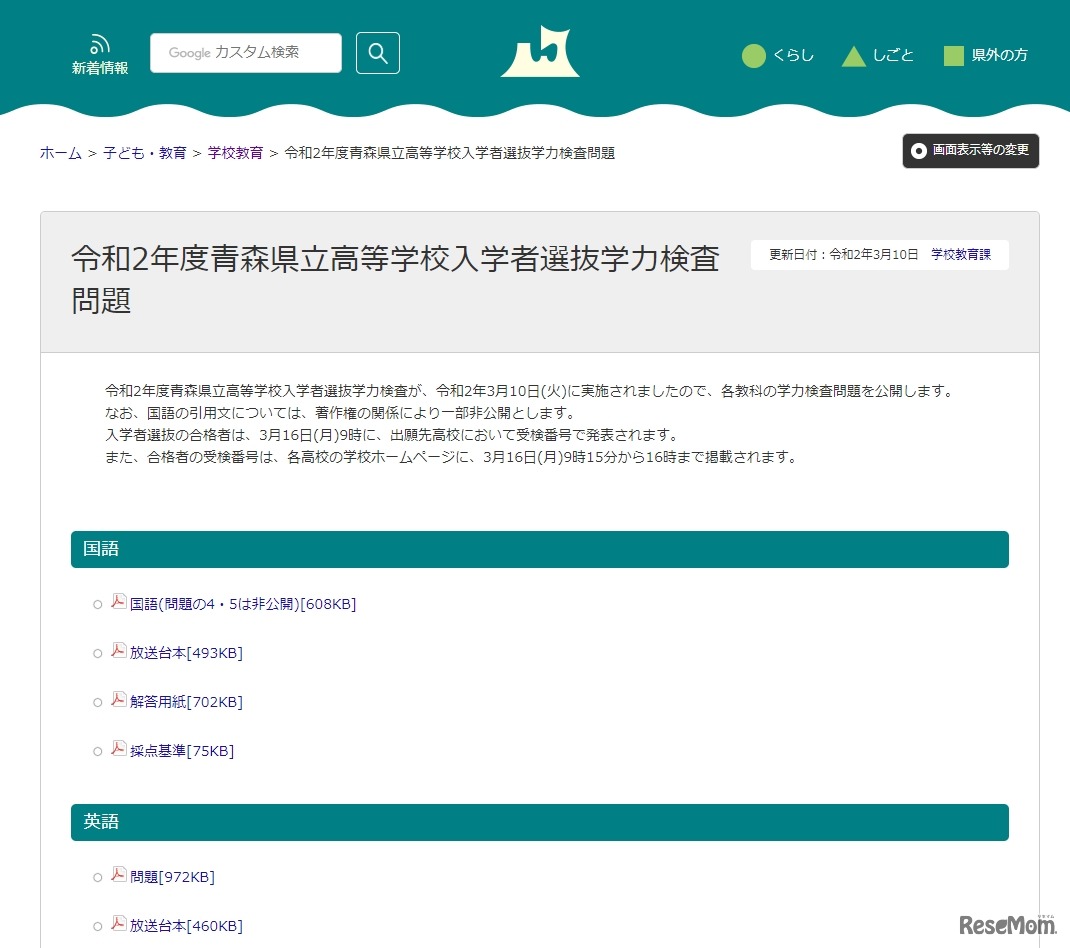Open 学校教育 from the breadcrumb navigation
The height and width of the screenshot is (948, 1070).
235,153
